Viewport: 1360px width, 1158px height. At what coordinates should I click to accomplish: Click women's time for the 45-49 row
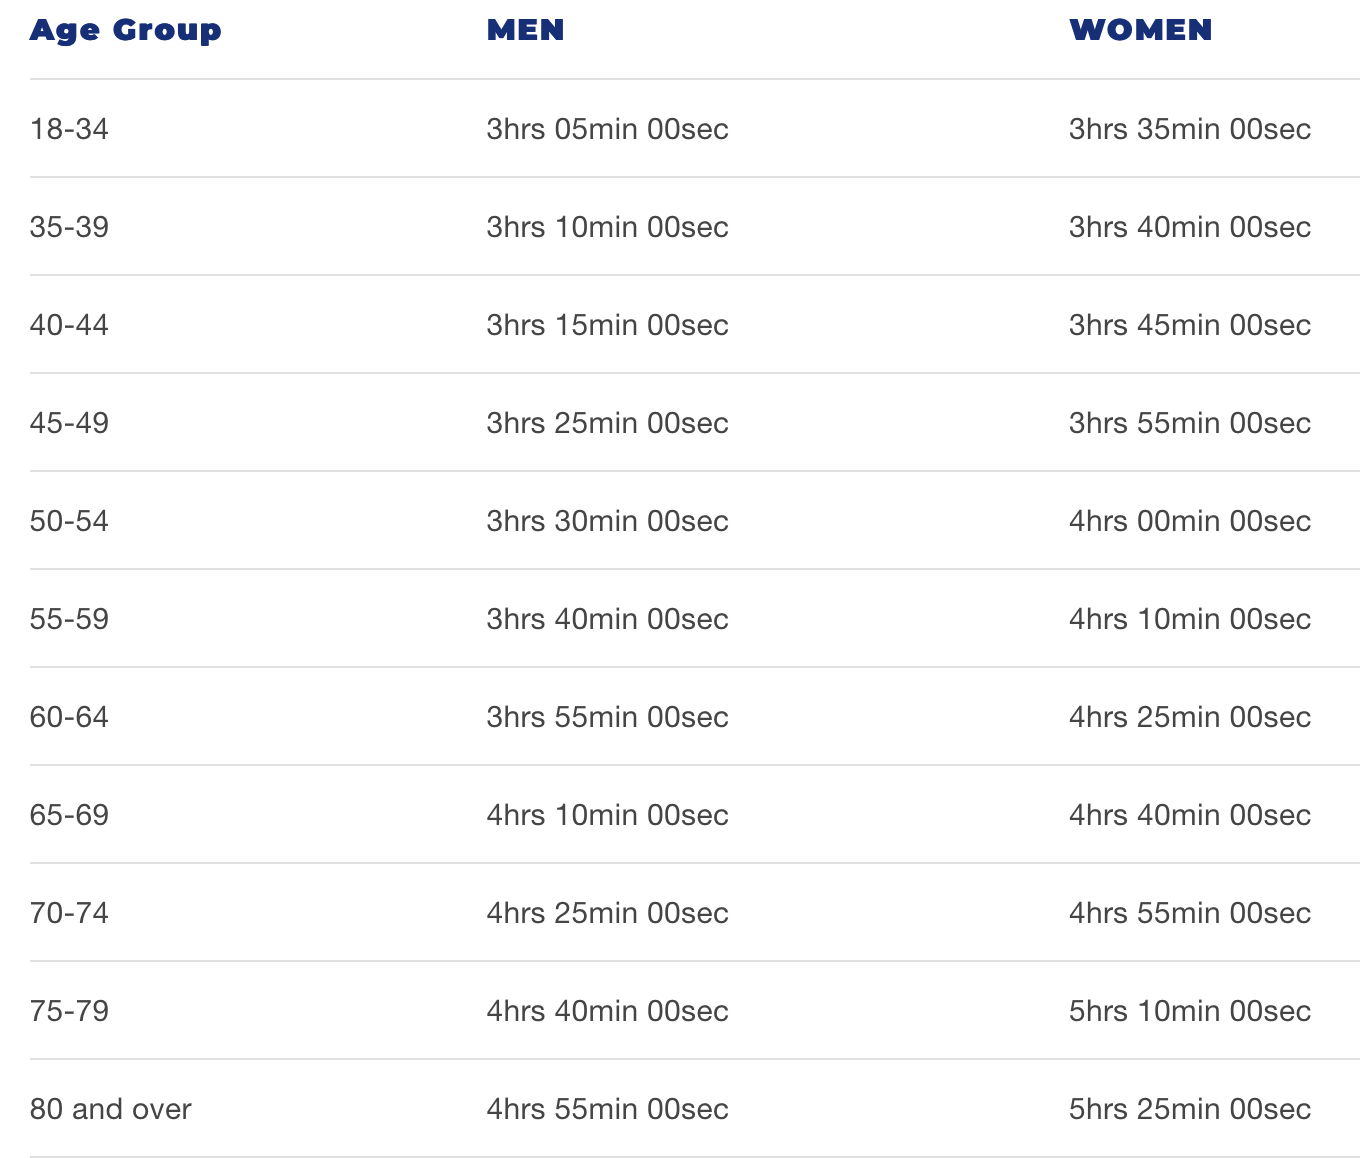pyautogui.click(x=1190, y=423)
